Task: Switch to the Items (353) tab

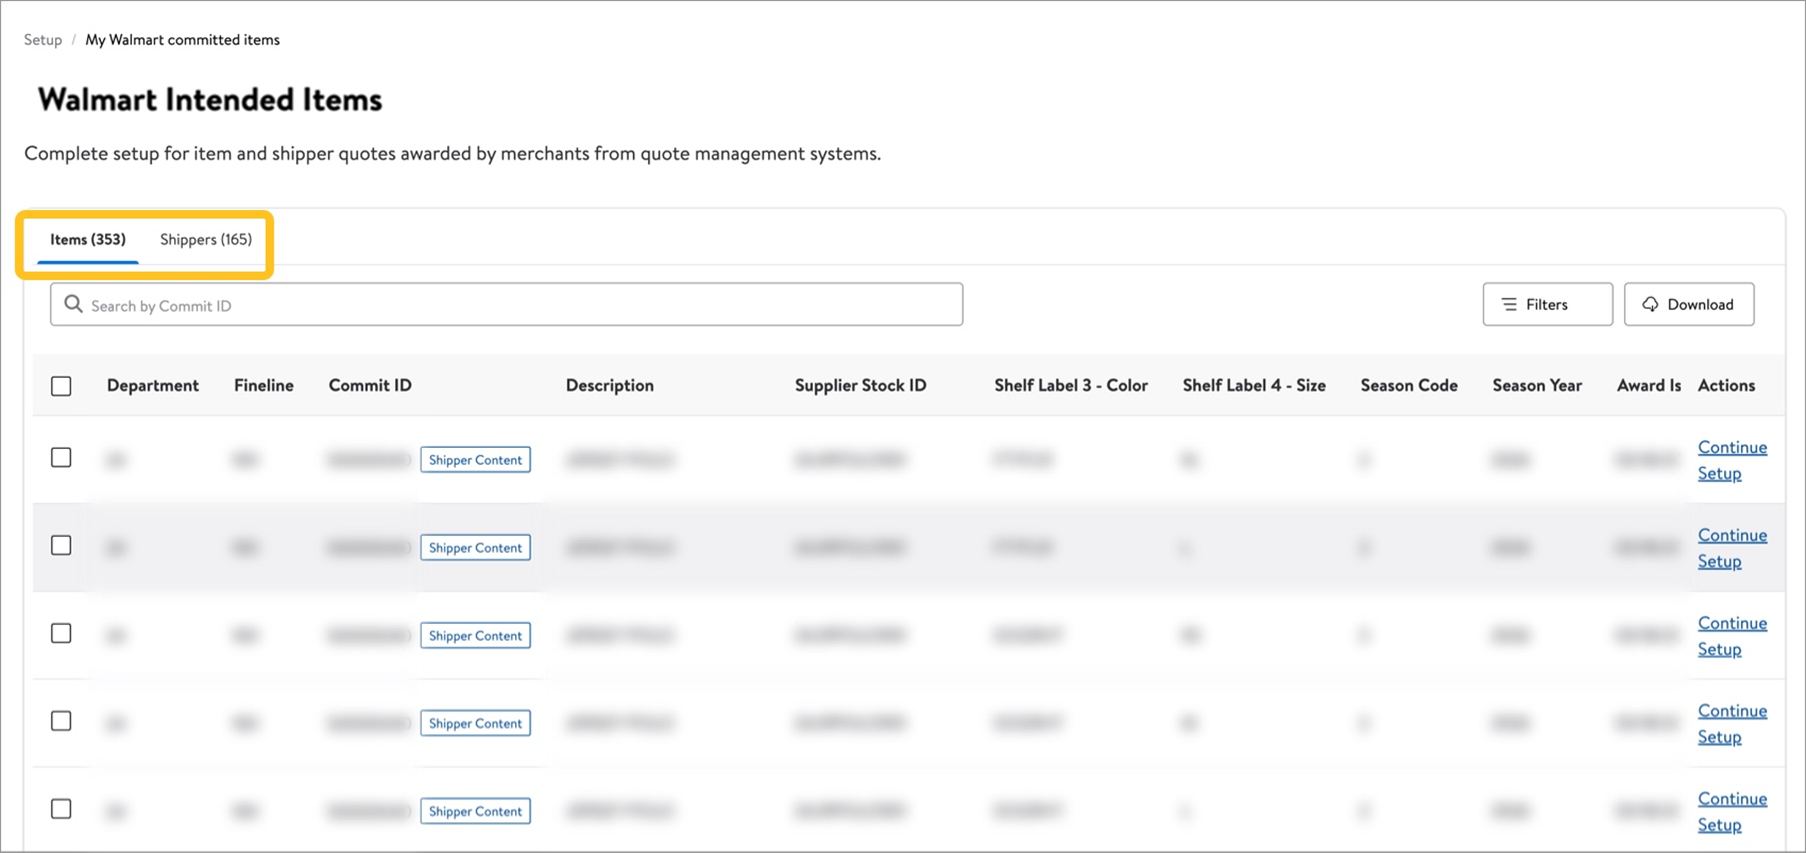Action: (88, 240)
